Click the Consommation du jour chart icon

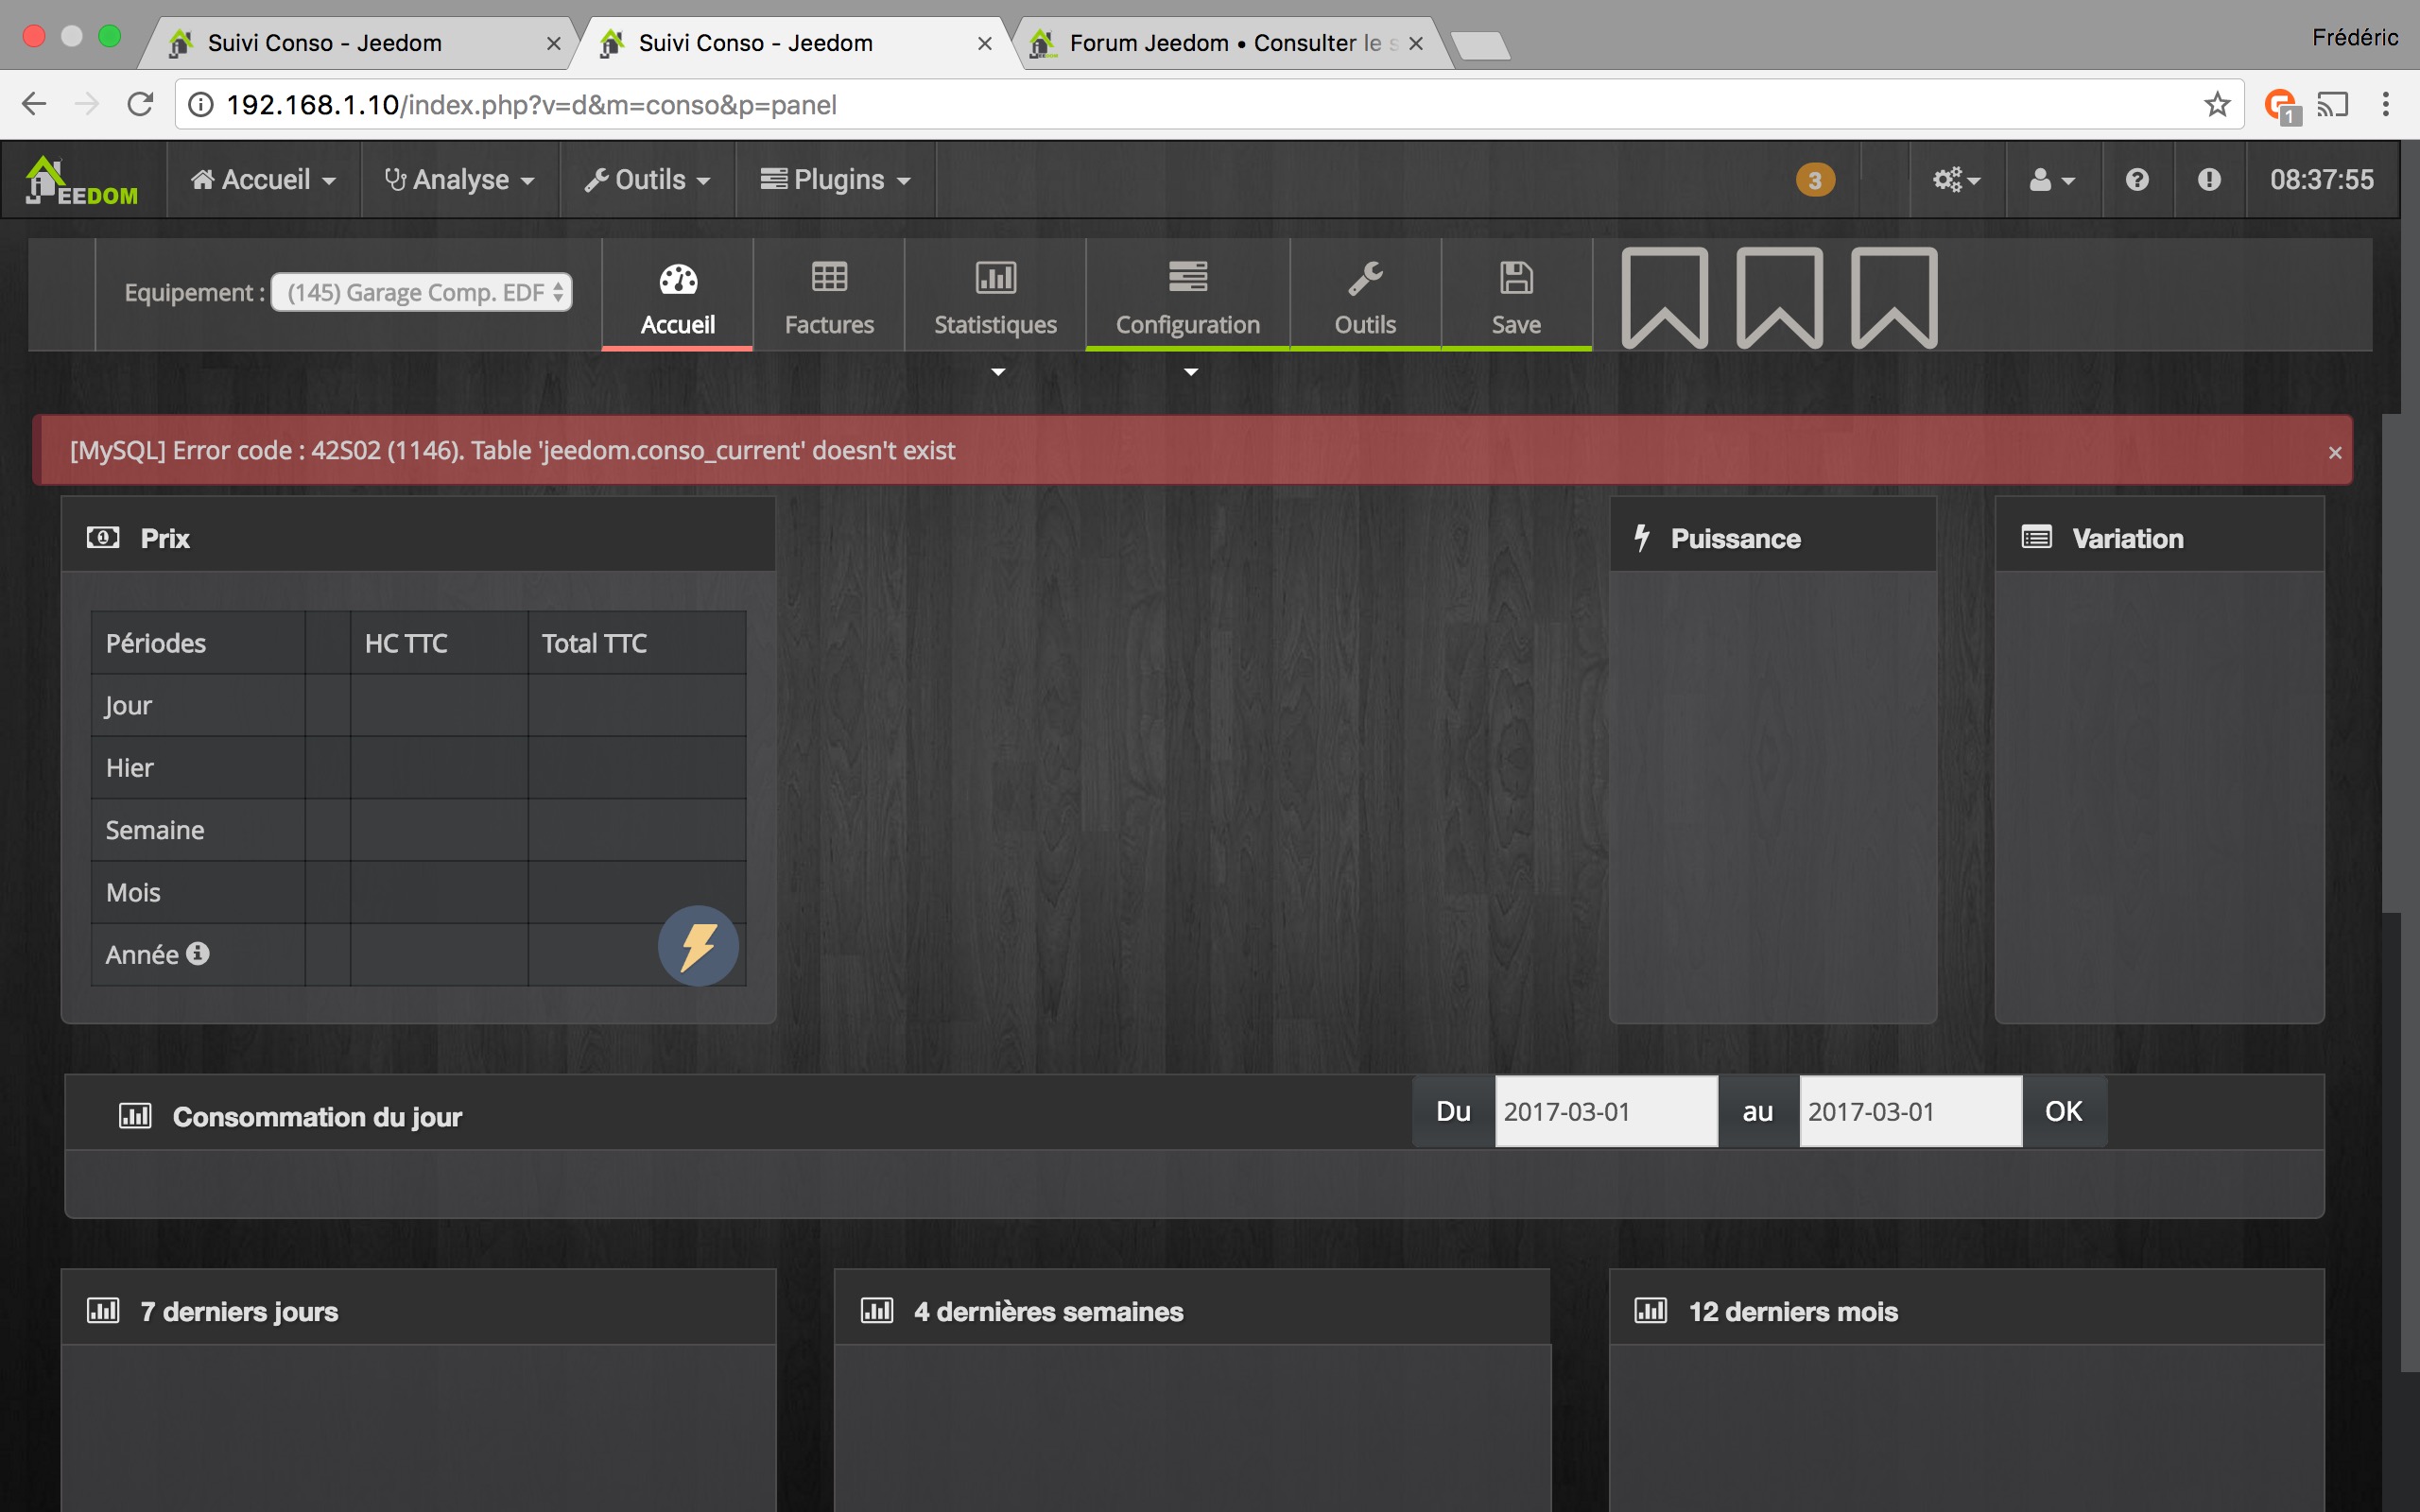tap(135, 1116)
